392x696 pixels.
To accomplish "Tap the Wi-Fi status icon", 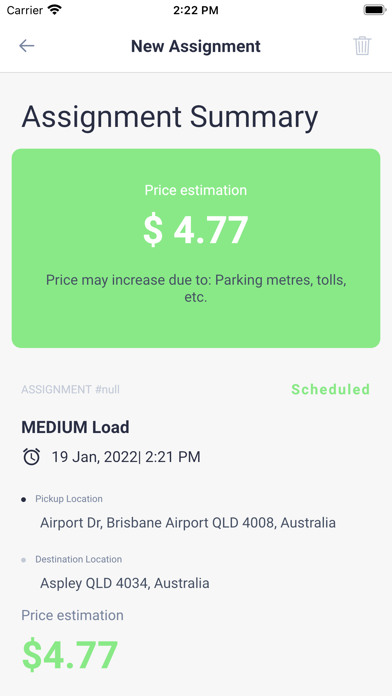I will tap(55, 10).
